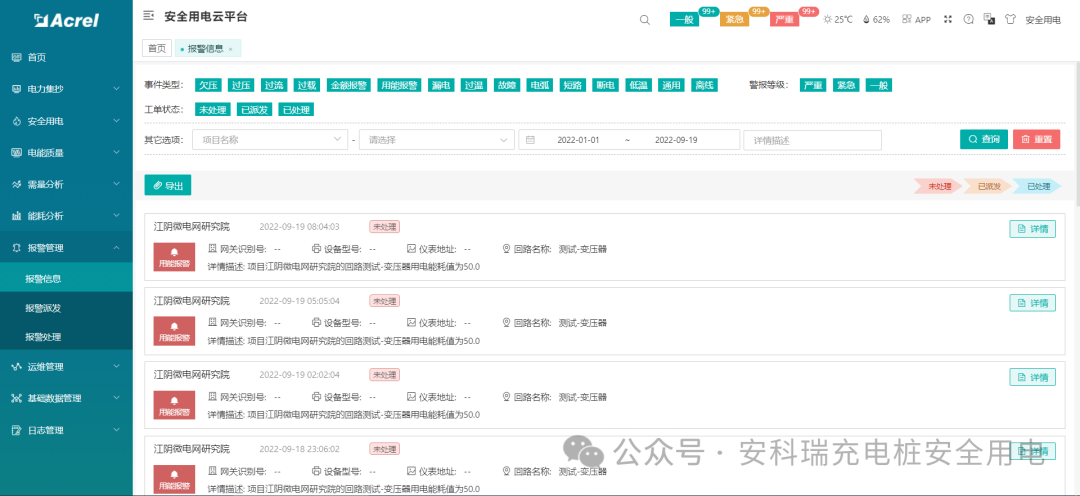Expand the 运维管理 sidebar menu
The image size is (1080, 496).
tap(66, 366)
